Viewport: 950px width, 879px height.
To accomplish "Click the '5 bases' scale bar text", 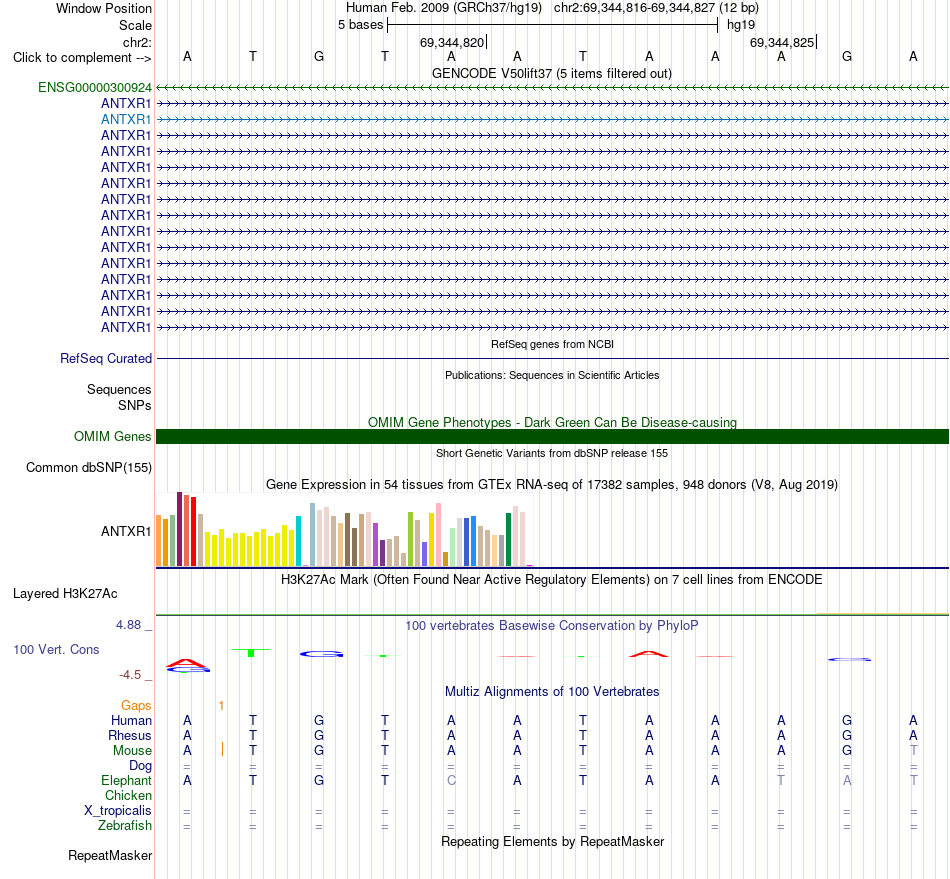I will (360, 25).
